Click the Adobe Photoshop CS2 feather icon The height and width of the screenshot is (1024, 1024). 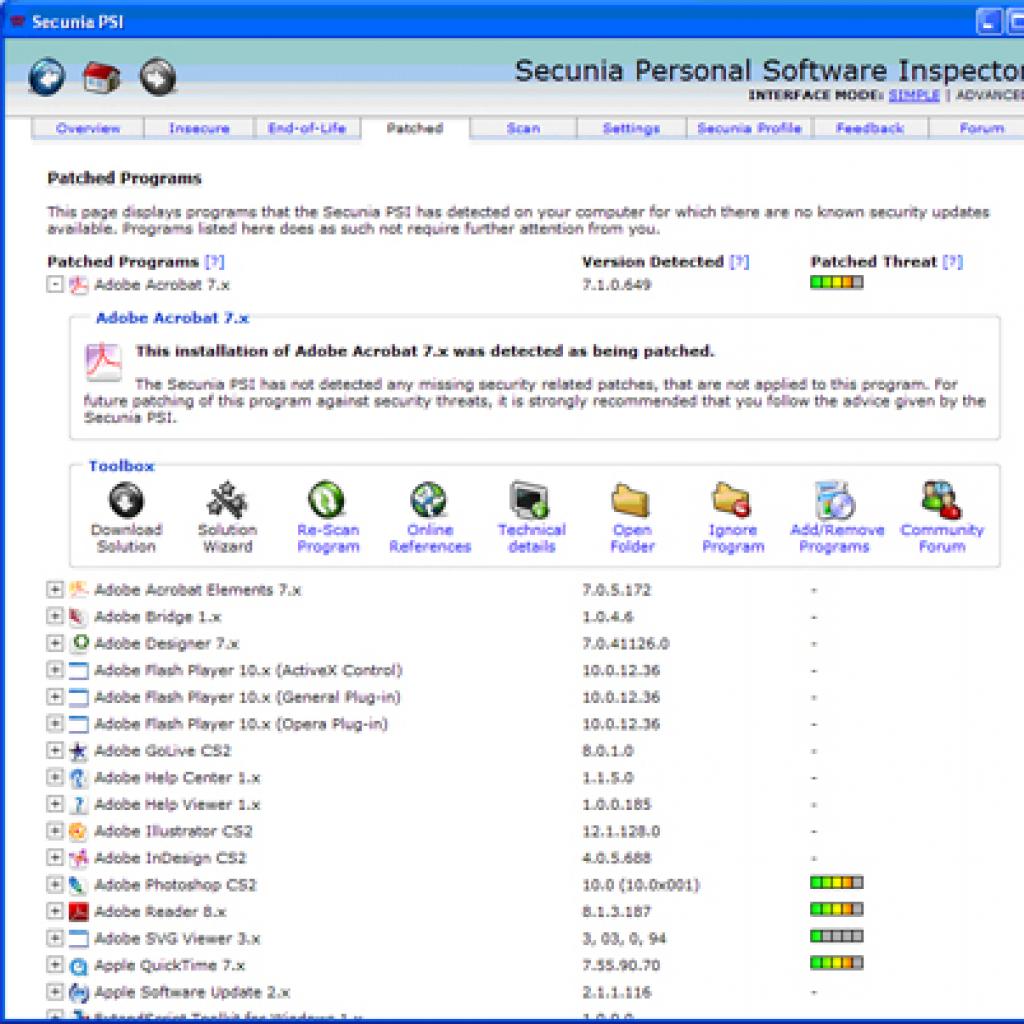pos(78,885)
